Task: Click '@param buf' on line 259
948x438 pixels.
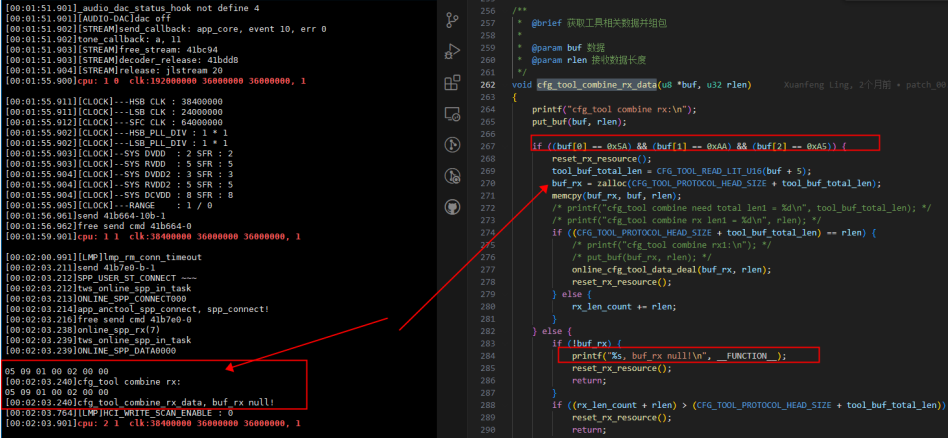Action: tap(557, 48)
